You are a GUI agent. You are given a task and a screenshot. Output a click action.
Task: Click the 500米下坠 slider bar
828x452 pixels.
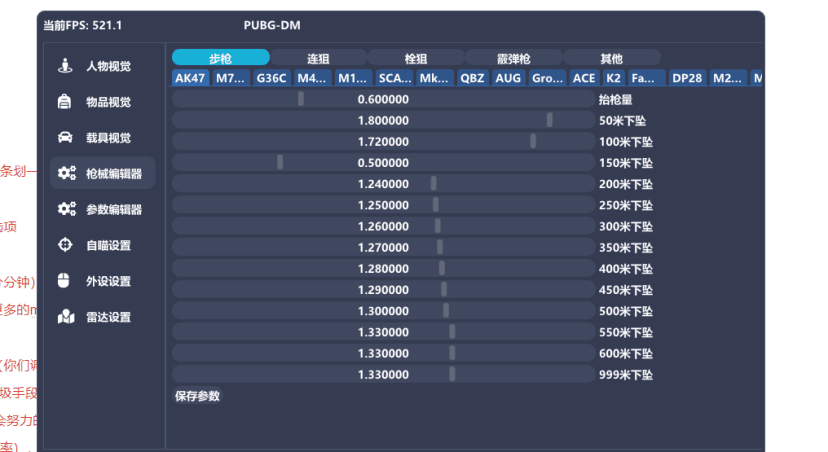coord(383,310)
